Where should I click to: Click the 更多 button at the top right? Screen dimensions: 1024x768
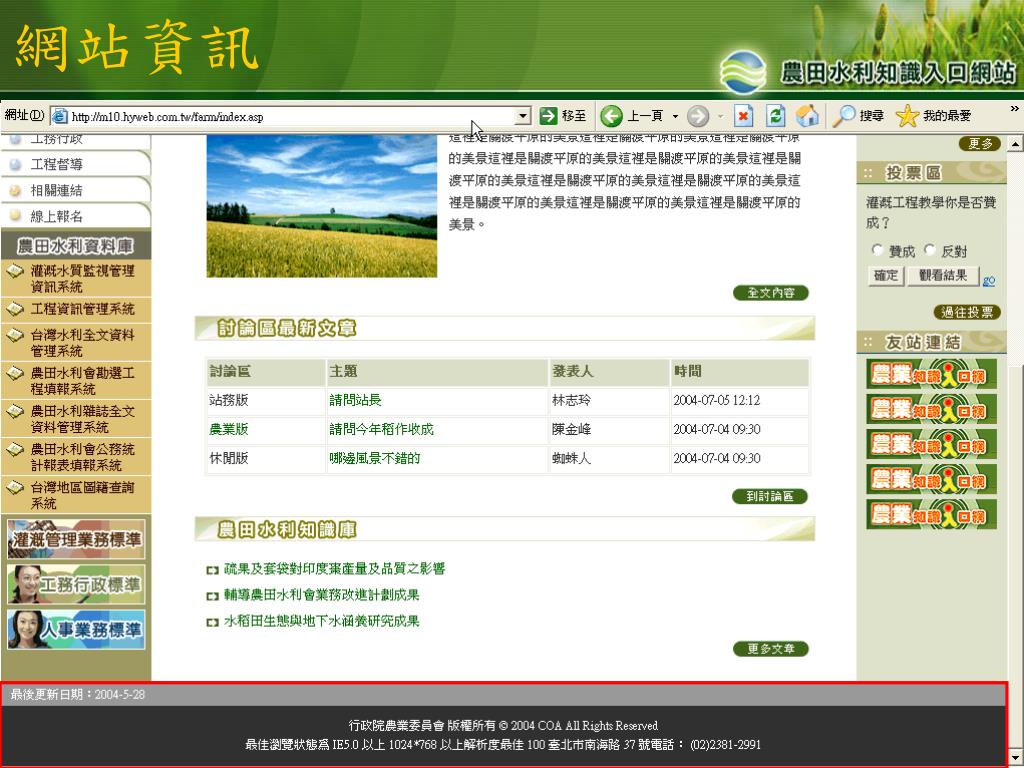click(980, 144)
